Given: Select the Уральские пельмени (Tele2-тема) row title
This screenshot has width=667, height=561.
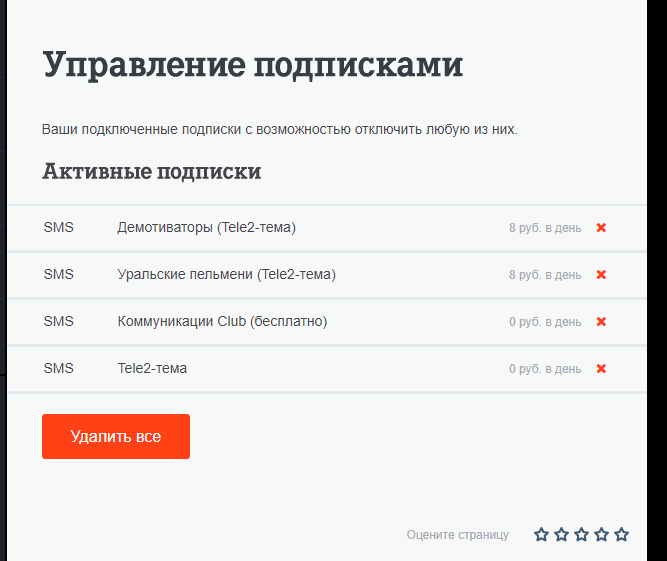Looking at the screenshot, I should (x=226, y=274).
